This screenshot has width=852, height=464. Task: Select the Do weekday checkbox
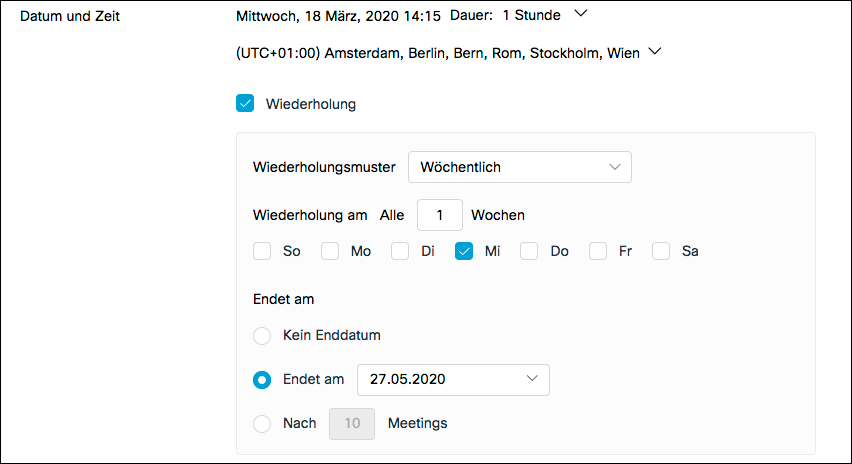[530, 251]
